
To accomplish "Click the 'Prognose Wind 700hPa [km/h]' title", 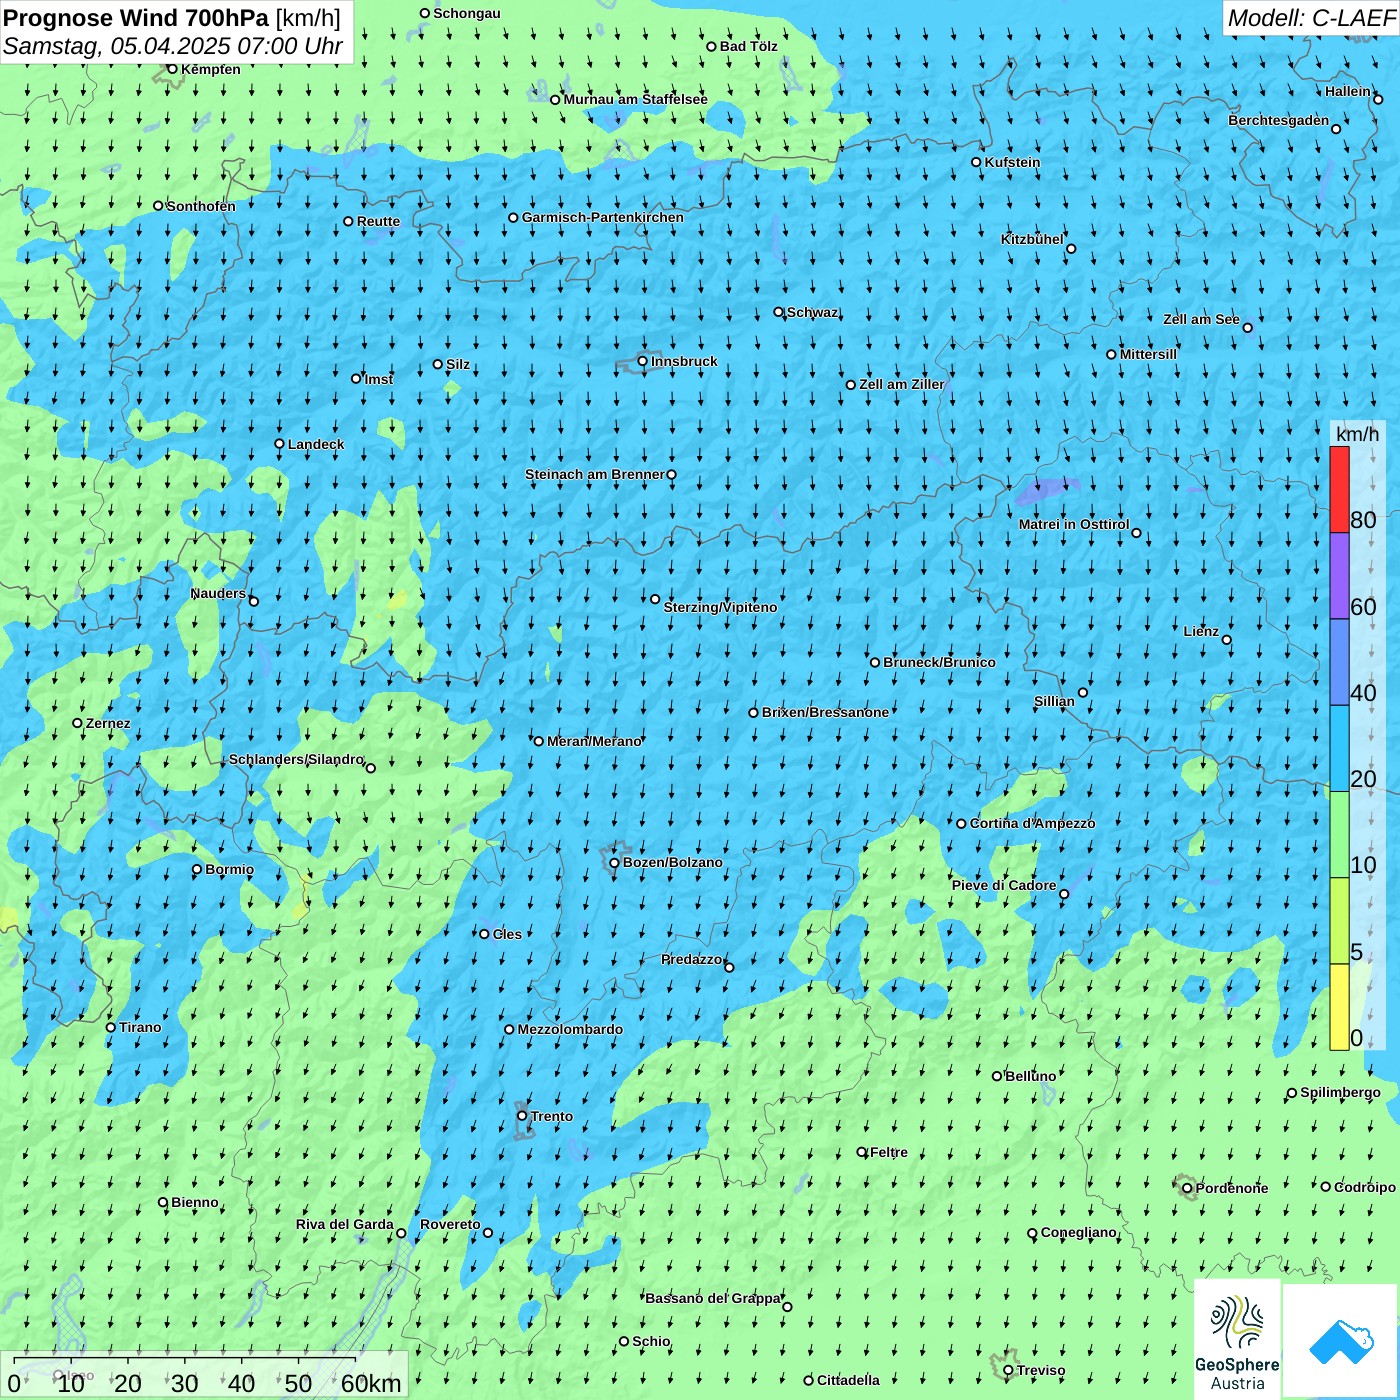I will (x=172, y=18).
